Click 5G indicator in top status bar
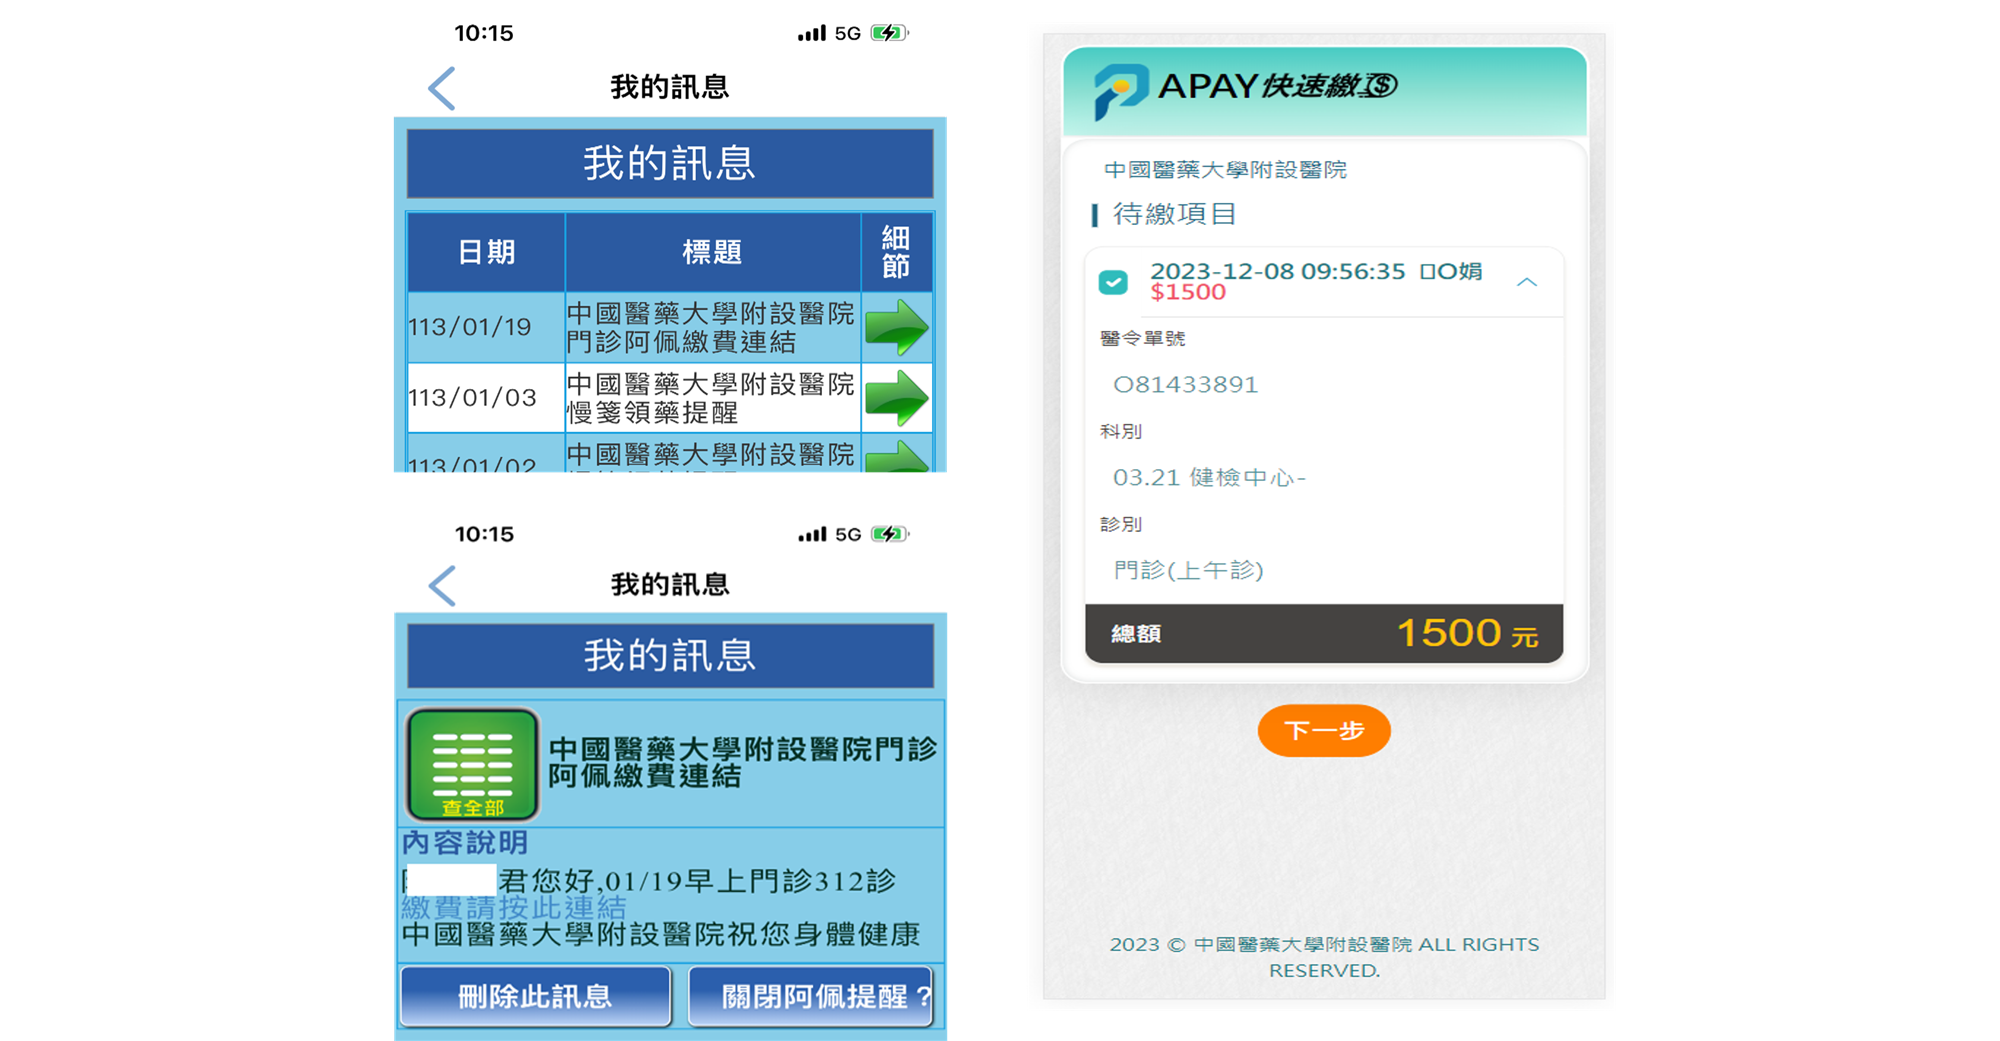 tap(848, 33)
